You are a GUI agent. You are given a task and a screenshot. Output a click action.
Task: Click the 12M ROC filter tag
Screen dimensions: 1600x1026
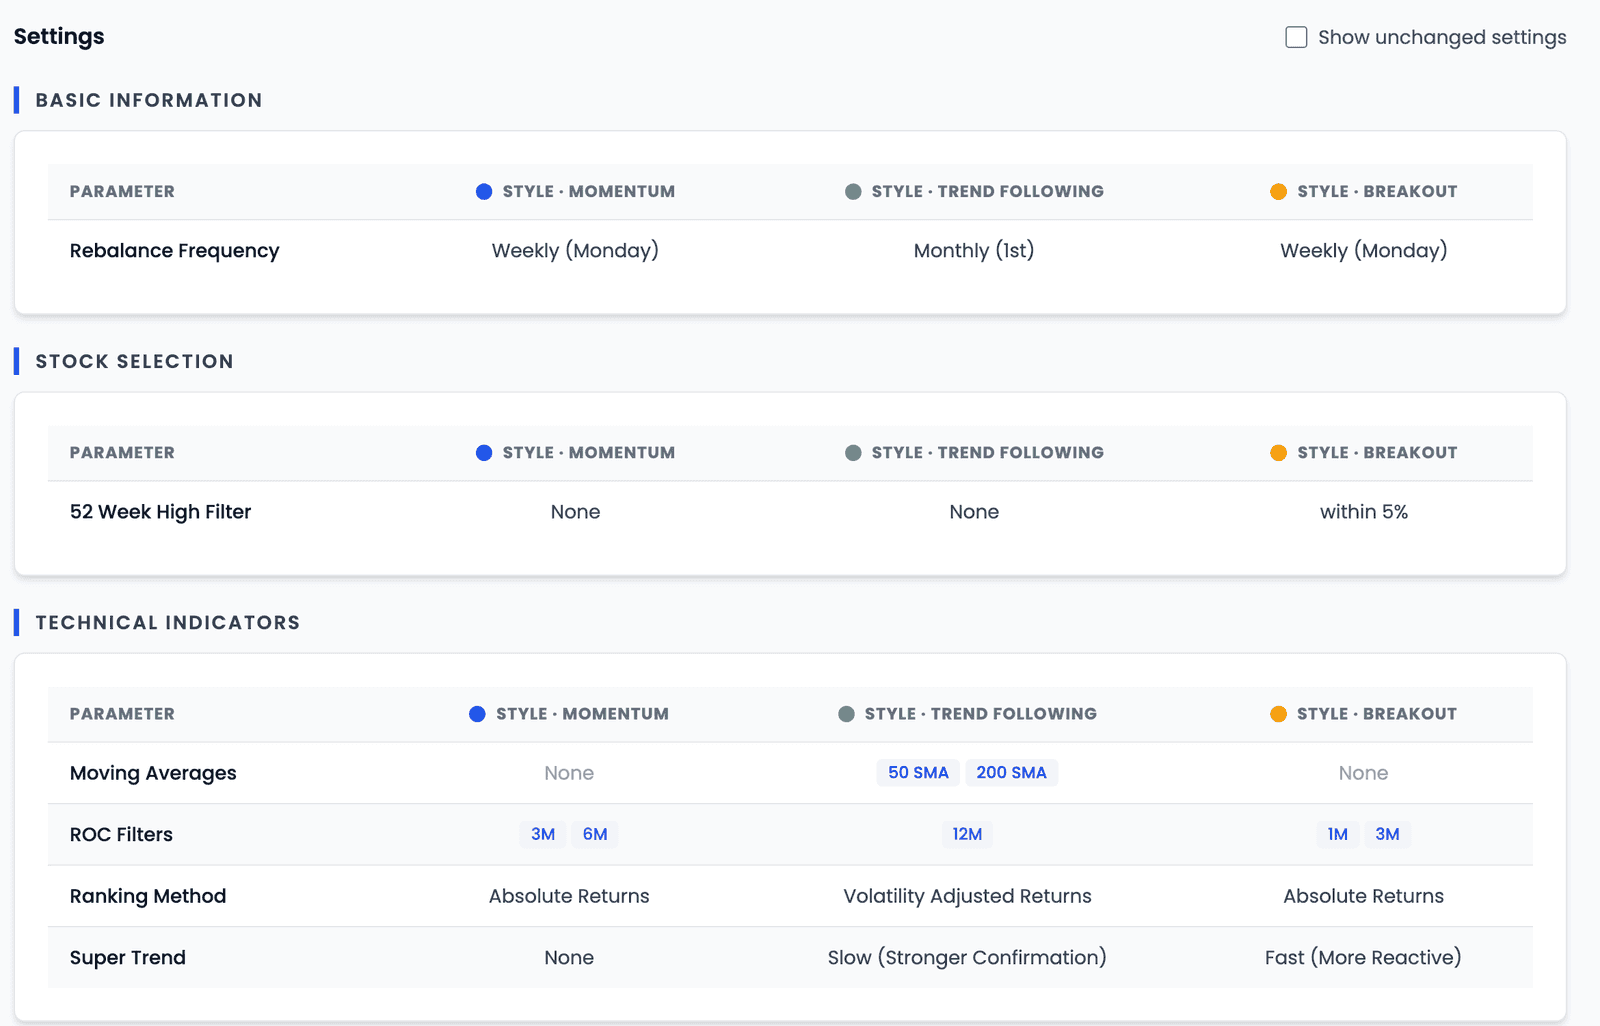pyautogui.click(x=967, y=834)
